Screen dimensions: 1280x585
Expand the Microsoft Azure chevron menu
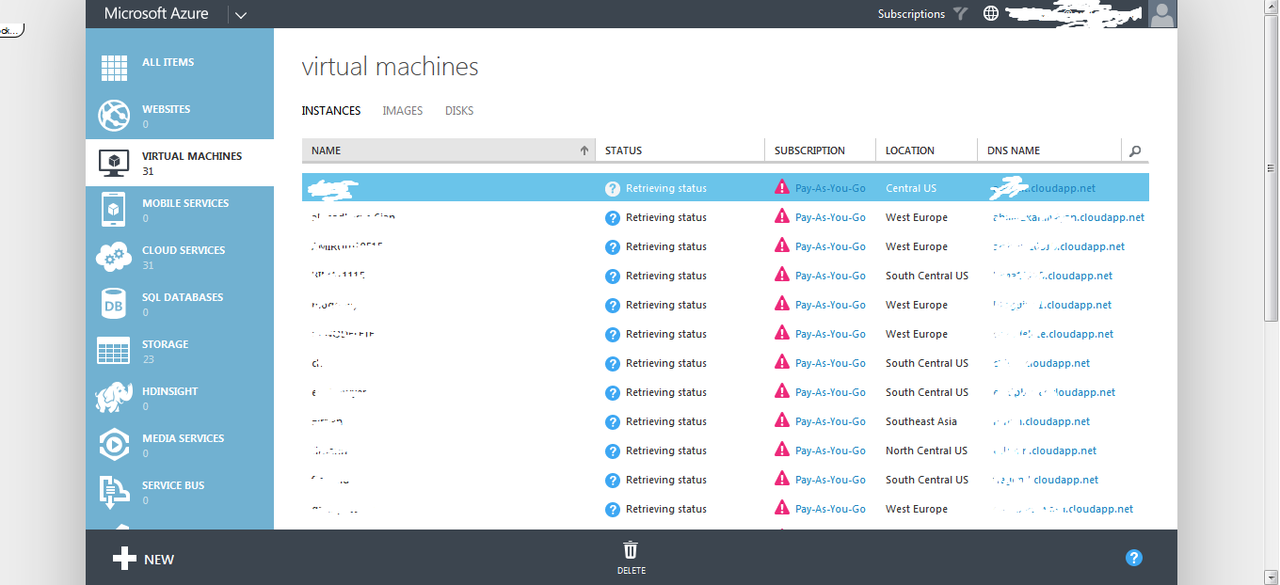click(x=241, y=15)
